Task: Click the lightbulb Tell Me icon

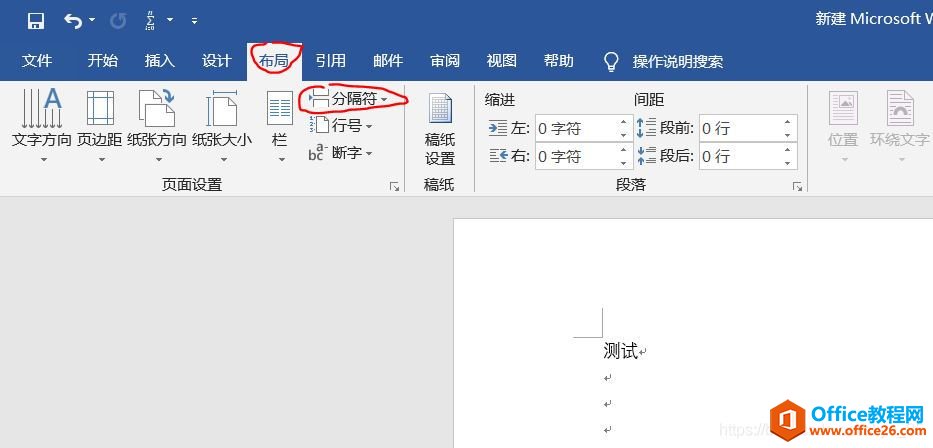Action: tap(611, 61)
